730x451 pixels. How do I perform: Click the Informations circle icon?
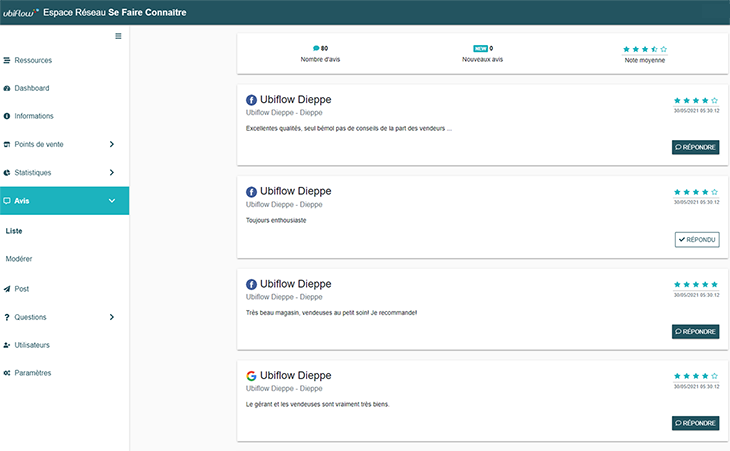[x=7, y=116]
